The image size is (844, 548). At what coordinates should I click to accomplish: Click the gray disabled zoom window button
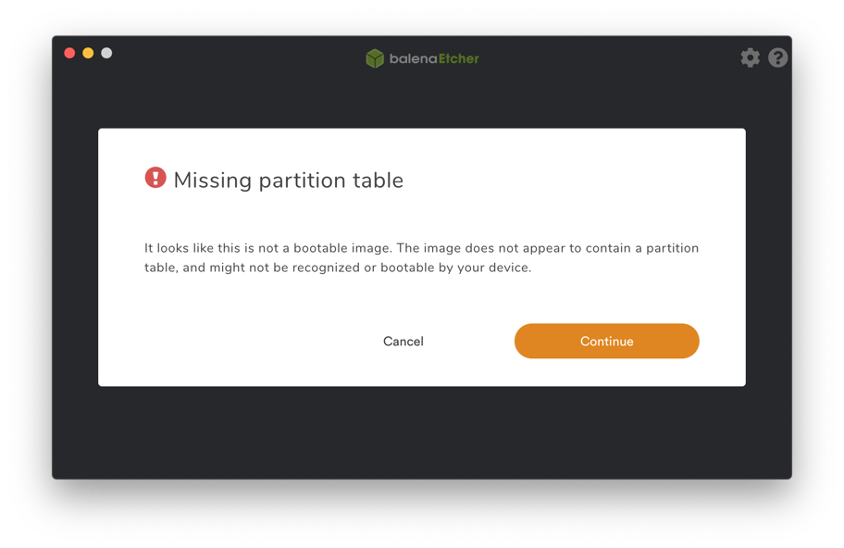[x=107, y=53]
